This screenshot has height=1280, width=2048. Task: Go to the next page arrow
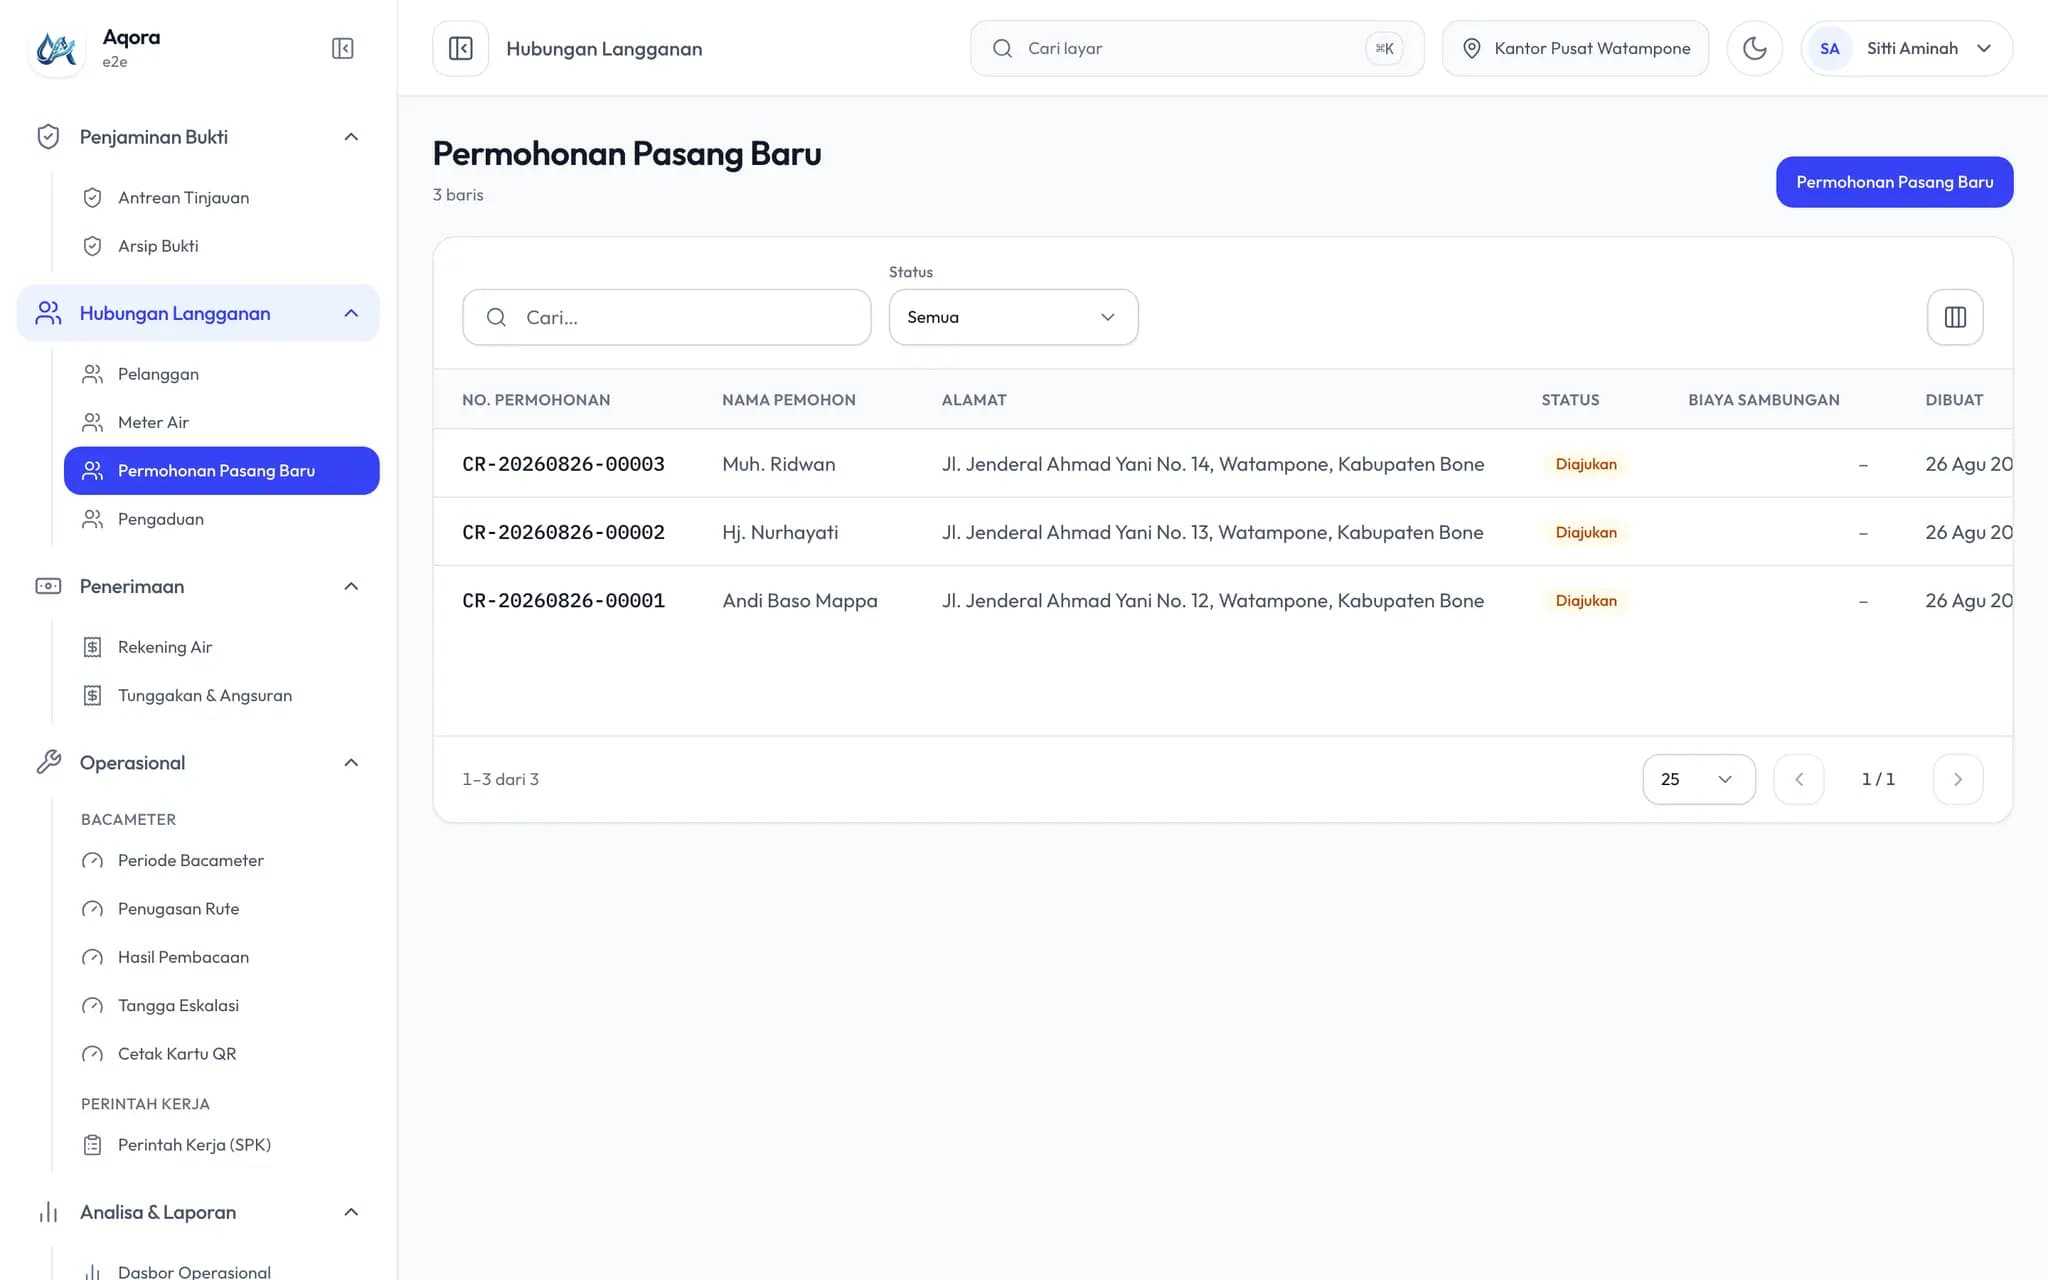(x=1958, y=779)
